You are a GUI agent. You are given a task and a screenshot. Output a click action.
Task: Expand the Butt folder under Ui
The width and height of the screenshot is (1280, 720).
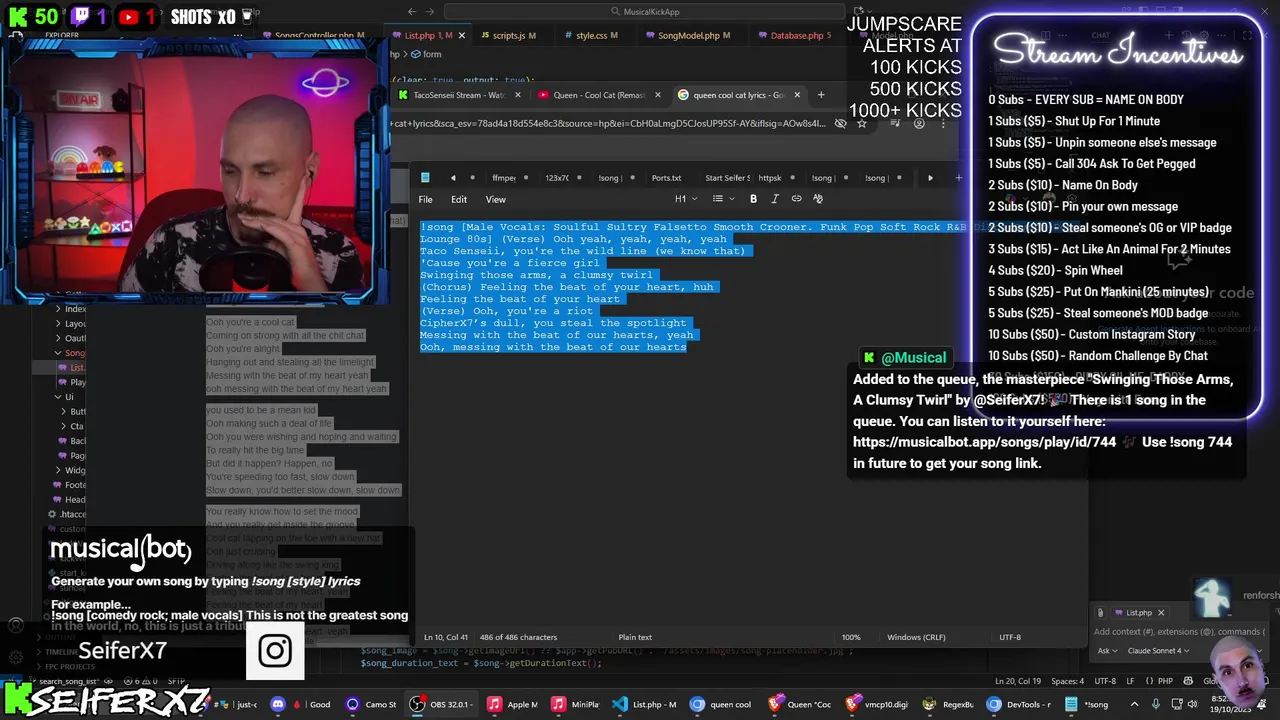coord(74,411)
